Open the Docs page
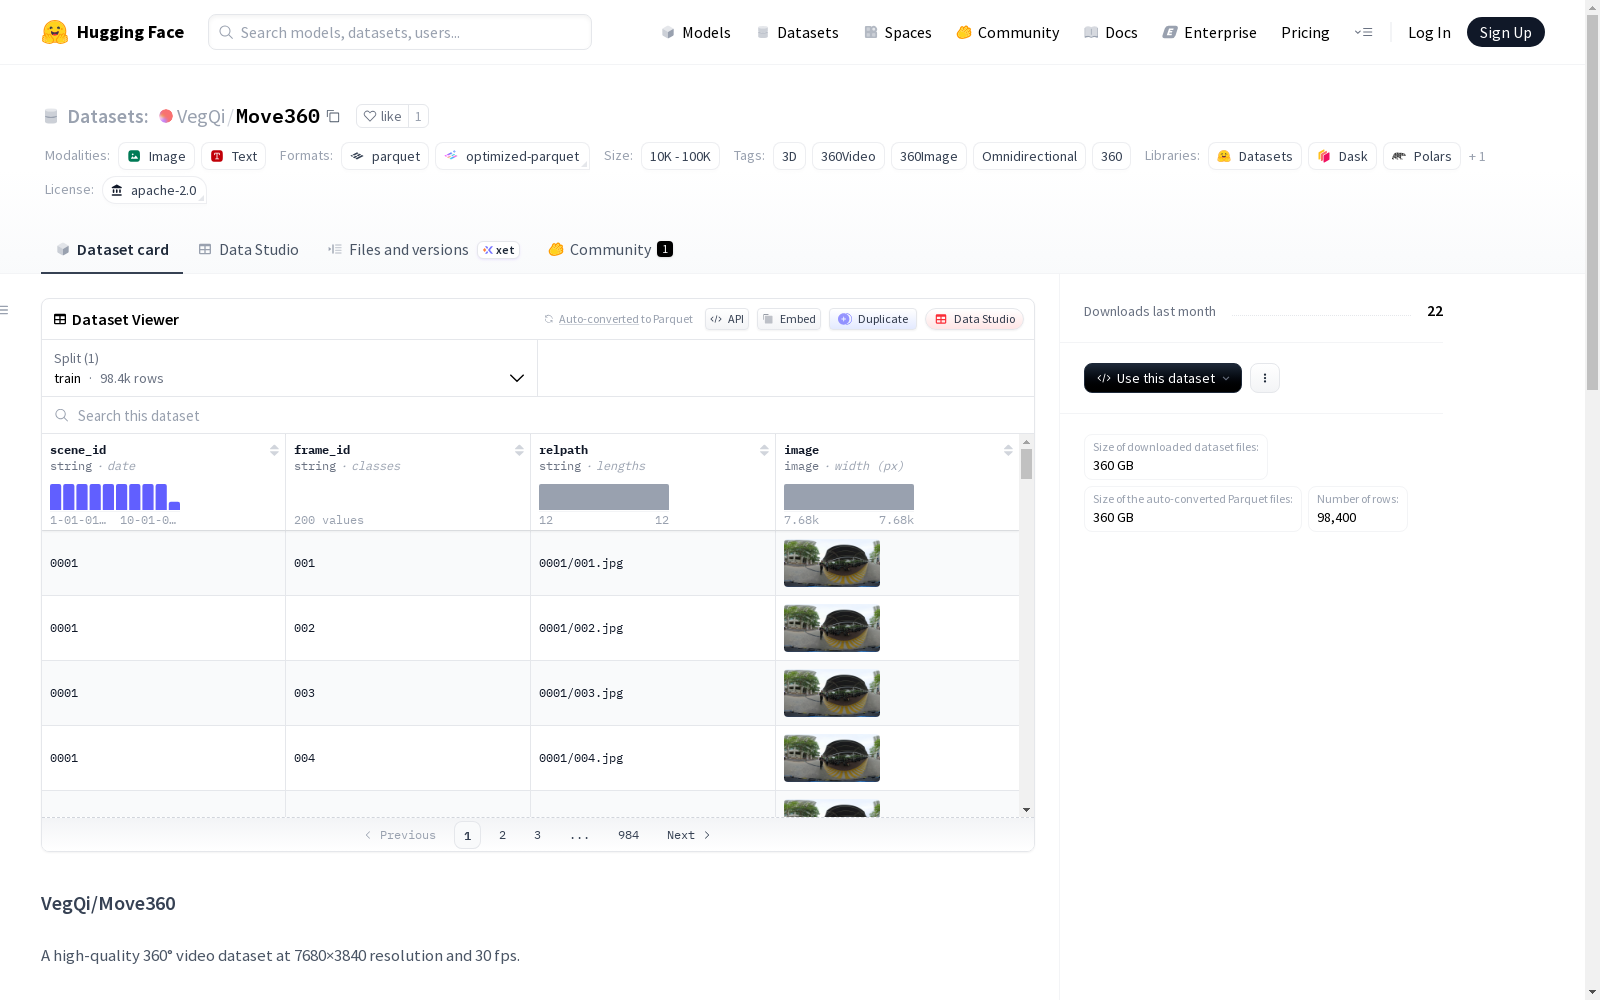 point(1111,32)
